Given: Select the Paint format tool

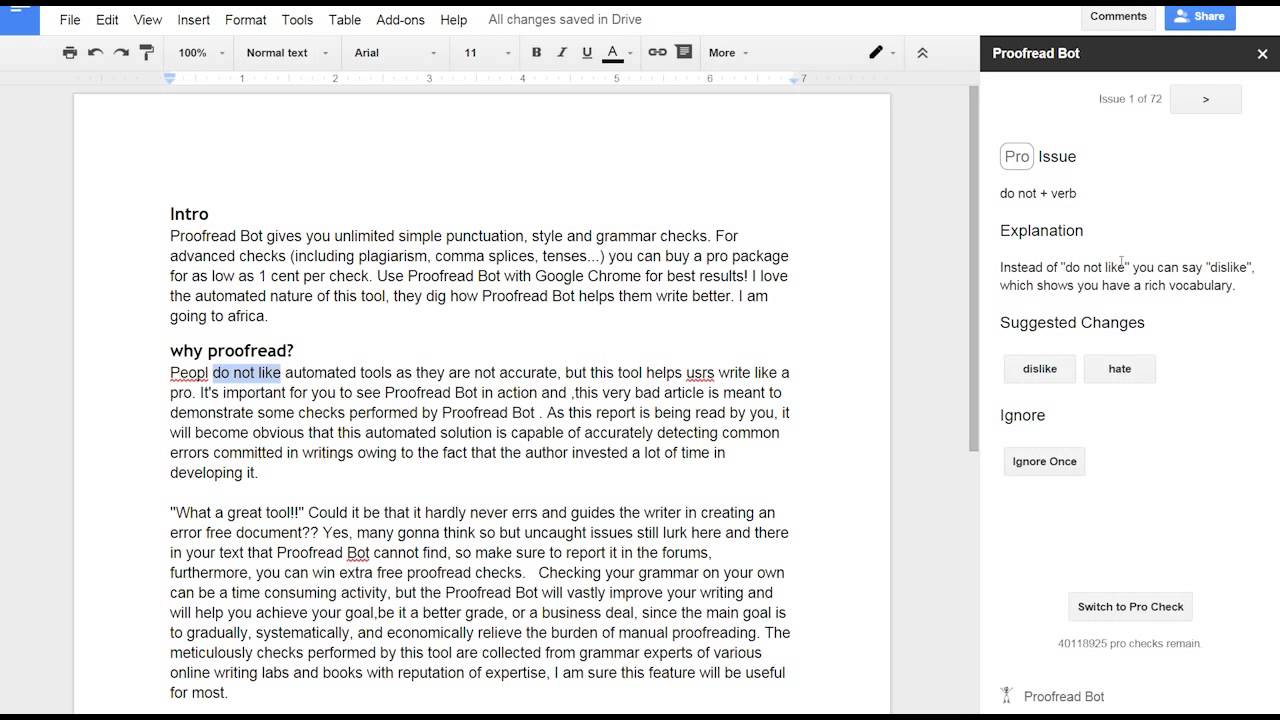Looking at the screenshot, I should point(147,53).
